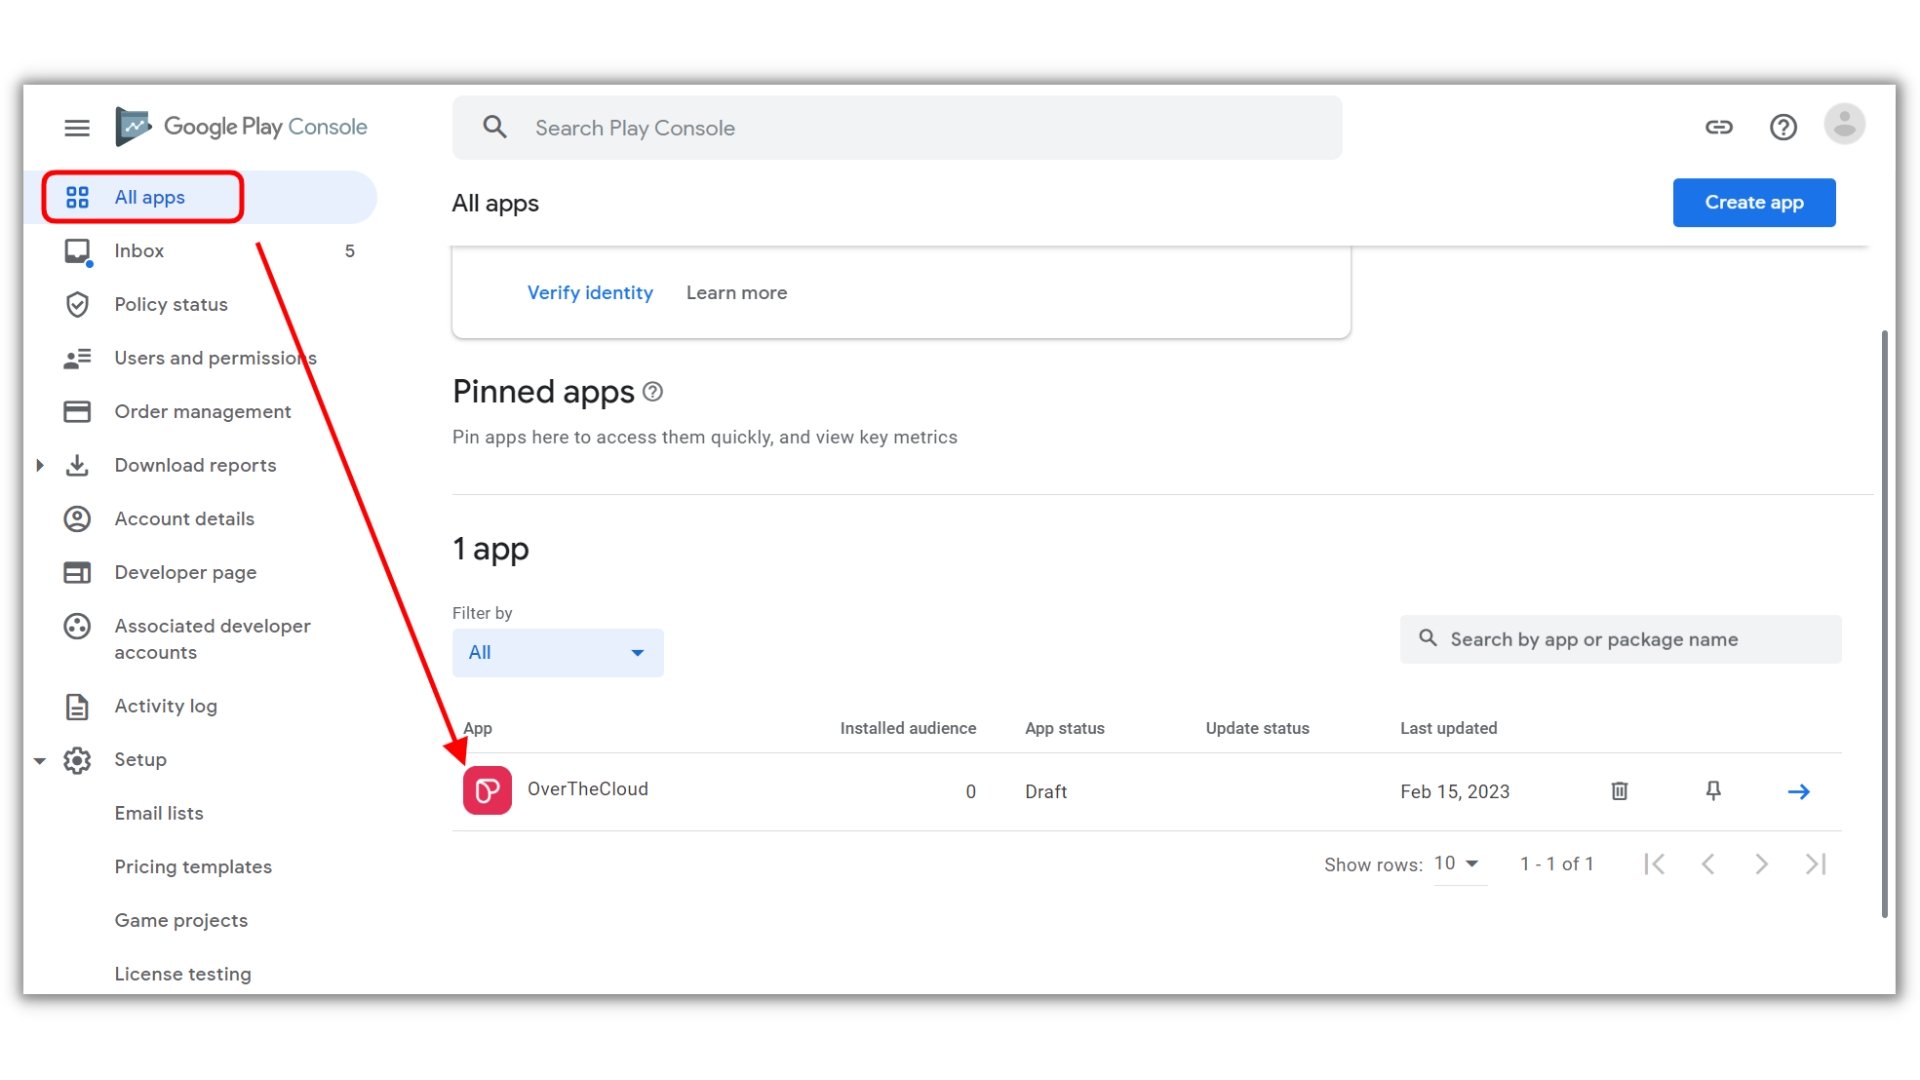1920x1080 pixels.
Task: Open the navigation hamburger menu
Action: (77, 127)
